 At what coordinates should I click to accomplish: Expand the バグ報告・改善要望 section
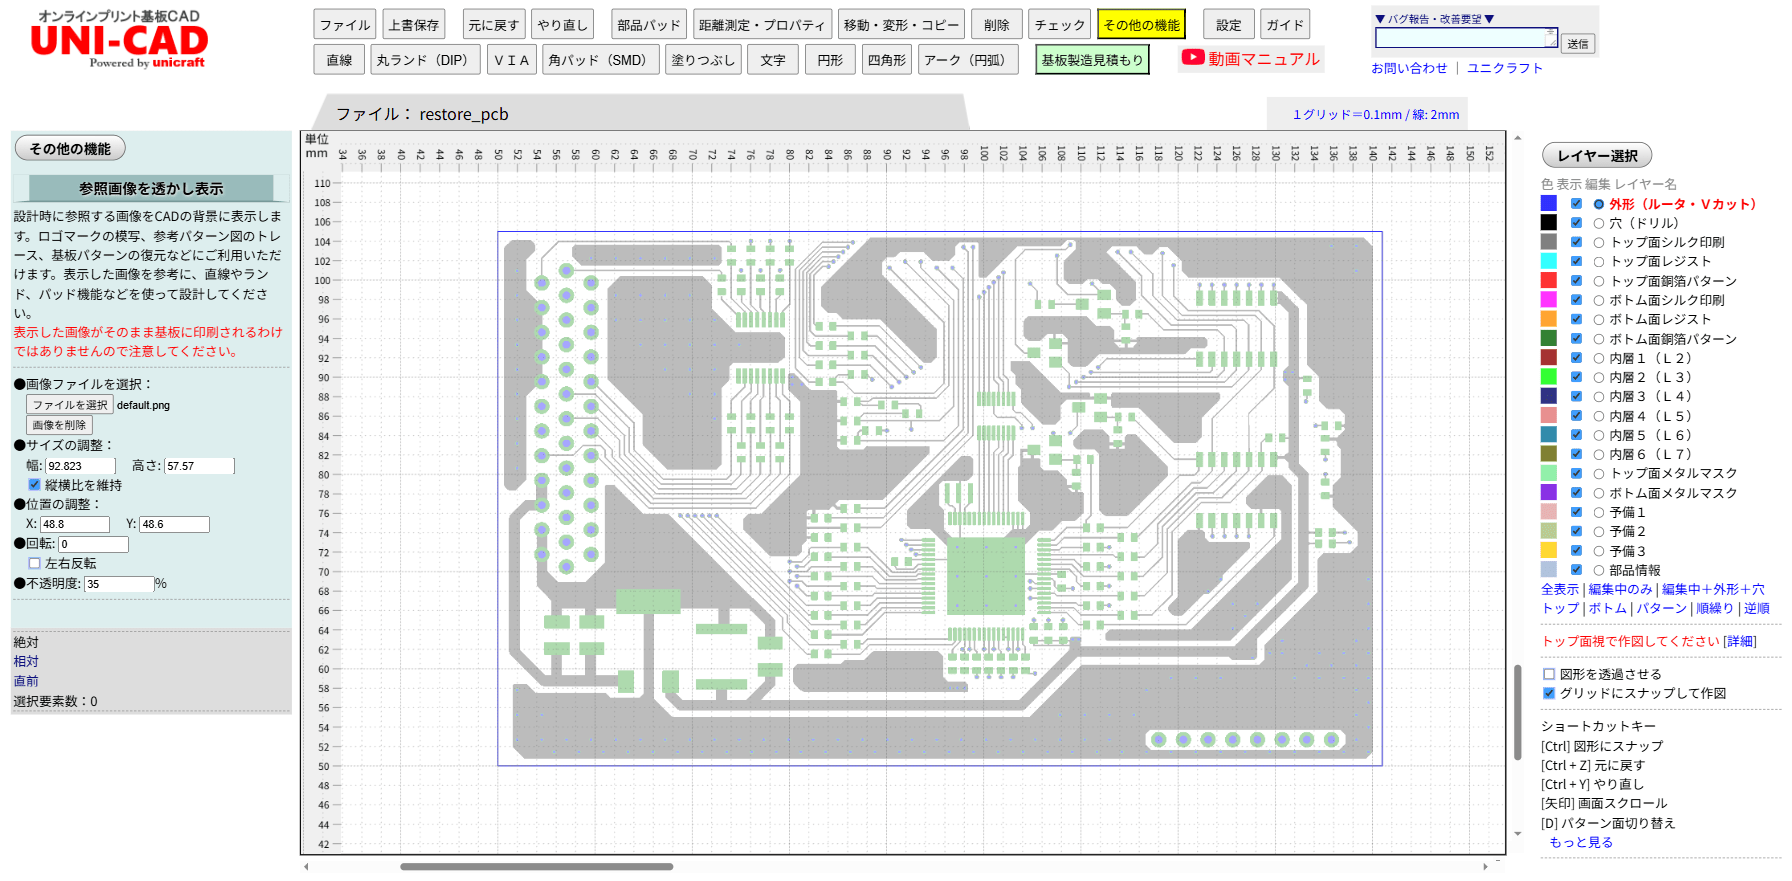coord(1434,19)
